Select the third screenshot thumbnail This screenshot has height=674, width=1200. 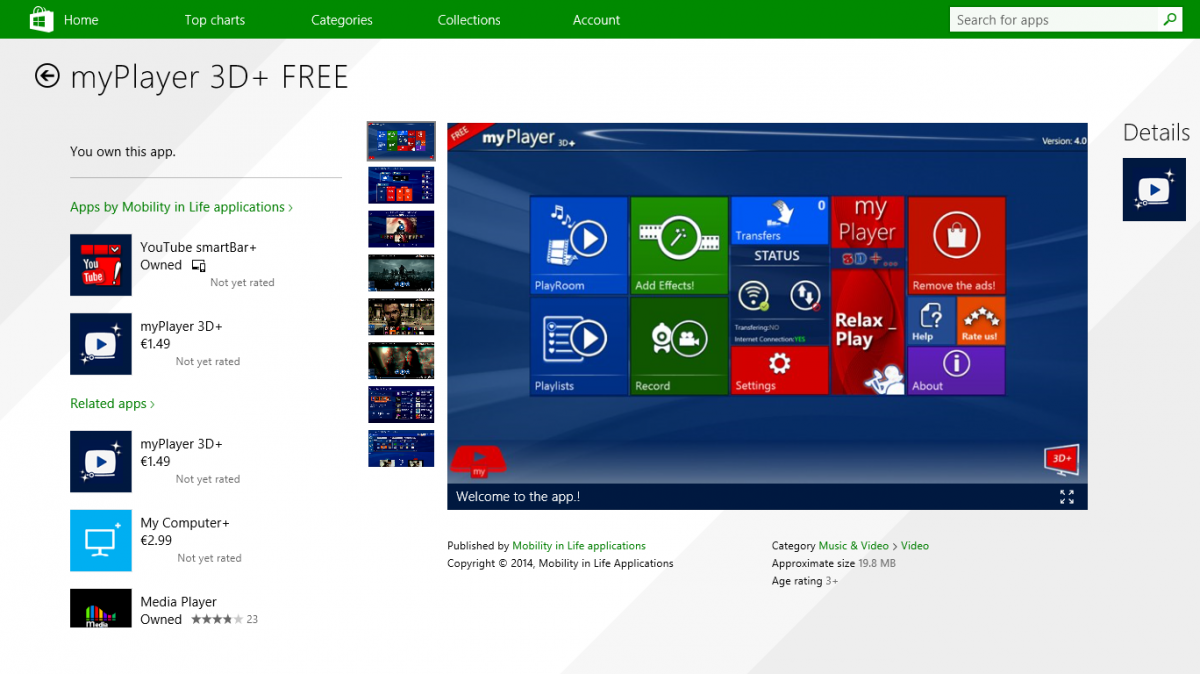pyautogui.click(x=401, y=229)
